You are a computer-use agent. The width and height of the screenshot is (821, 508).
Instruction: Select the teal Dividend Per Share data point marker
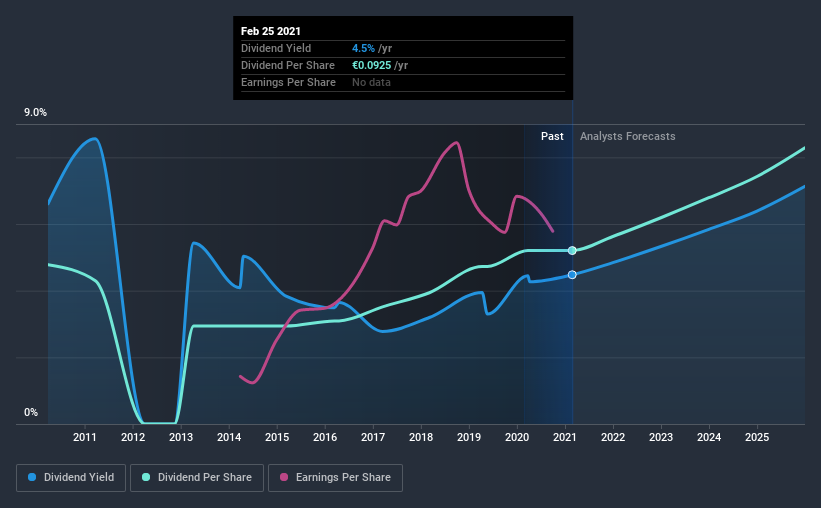572,250
